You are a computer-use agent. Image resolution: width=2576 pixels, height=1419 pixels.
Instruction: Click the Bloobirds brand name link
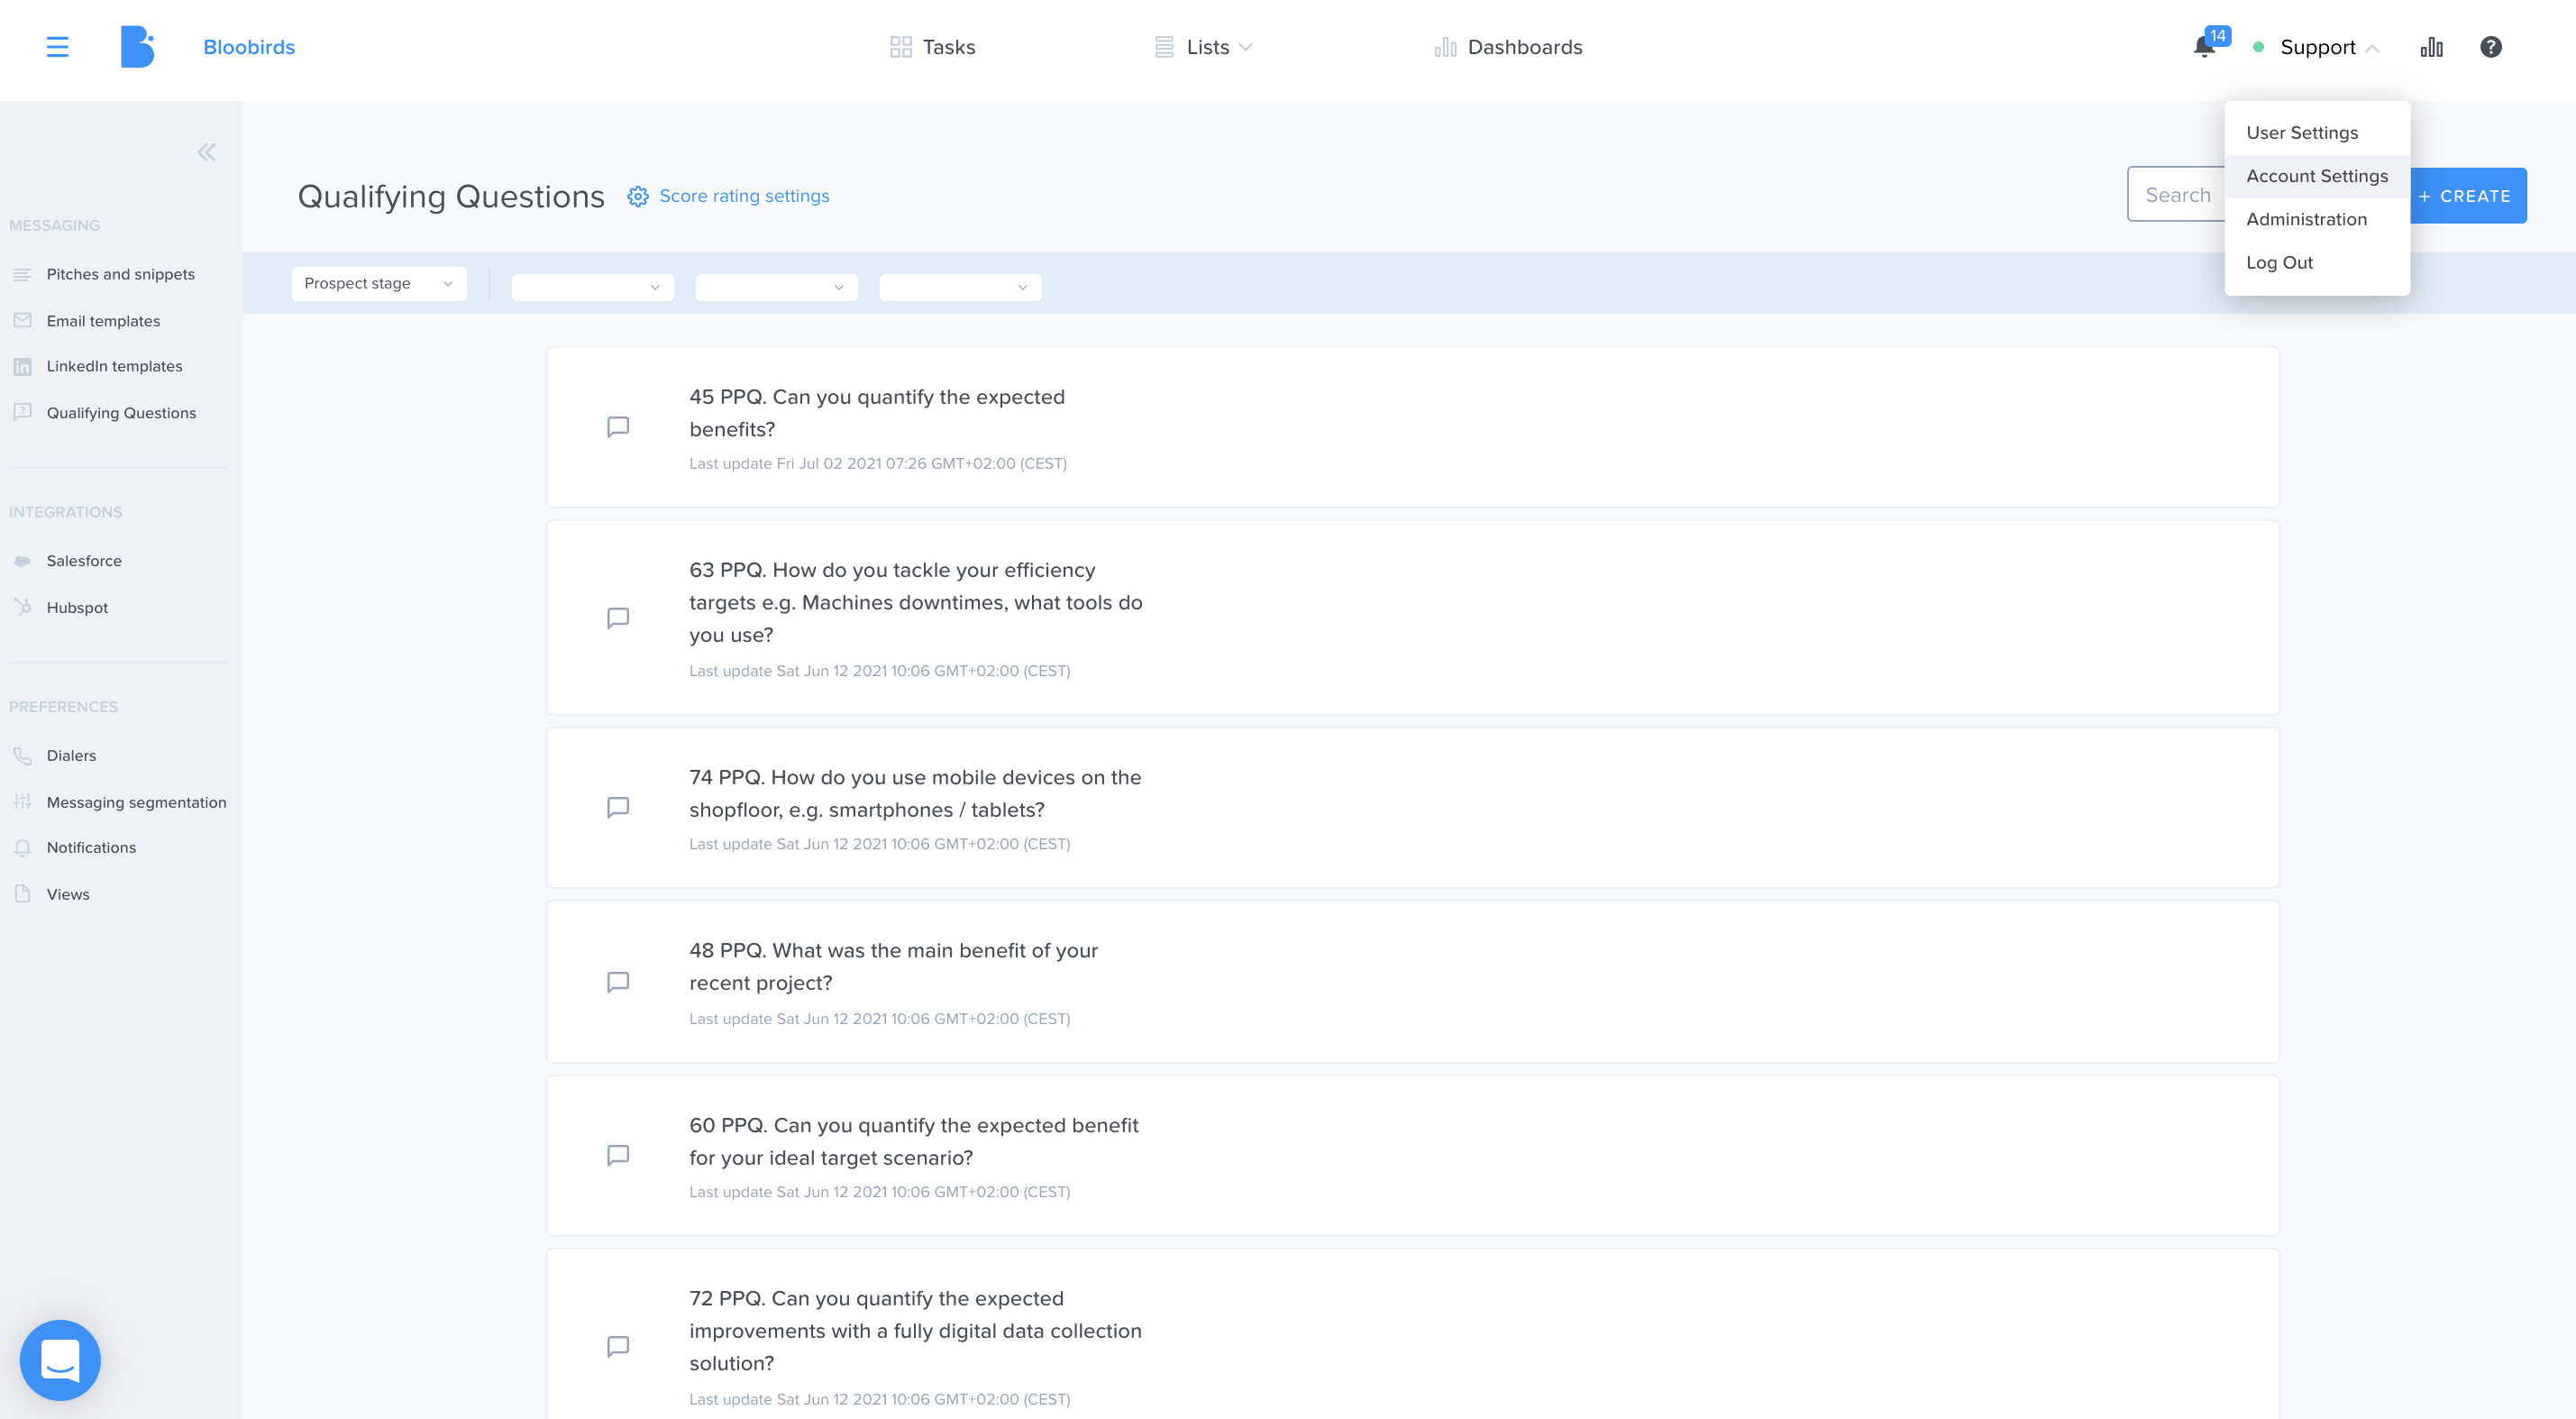point(249,47)
